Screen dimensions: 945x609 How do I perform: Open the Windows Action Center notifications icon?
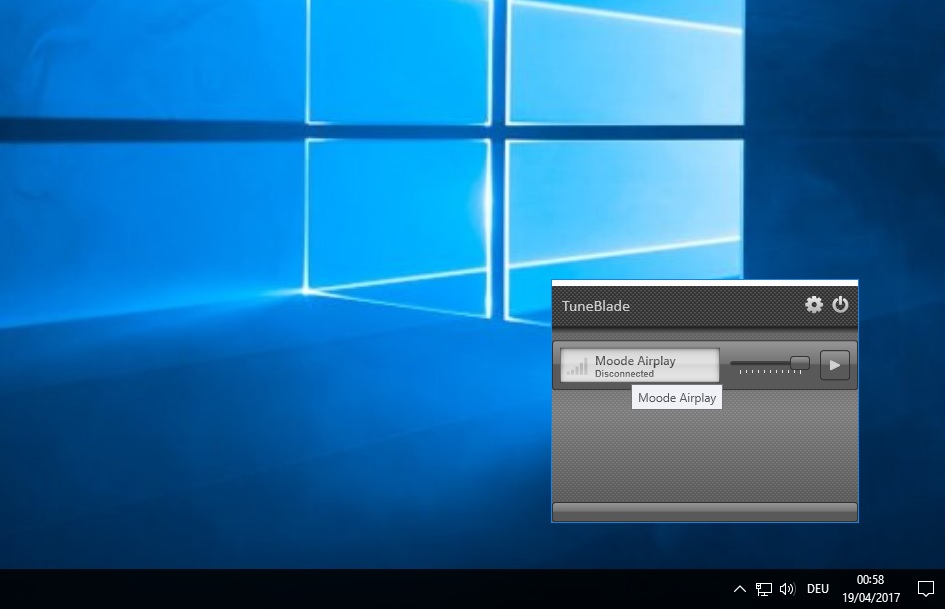925,589
